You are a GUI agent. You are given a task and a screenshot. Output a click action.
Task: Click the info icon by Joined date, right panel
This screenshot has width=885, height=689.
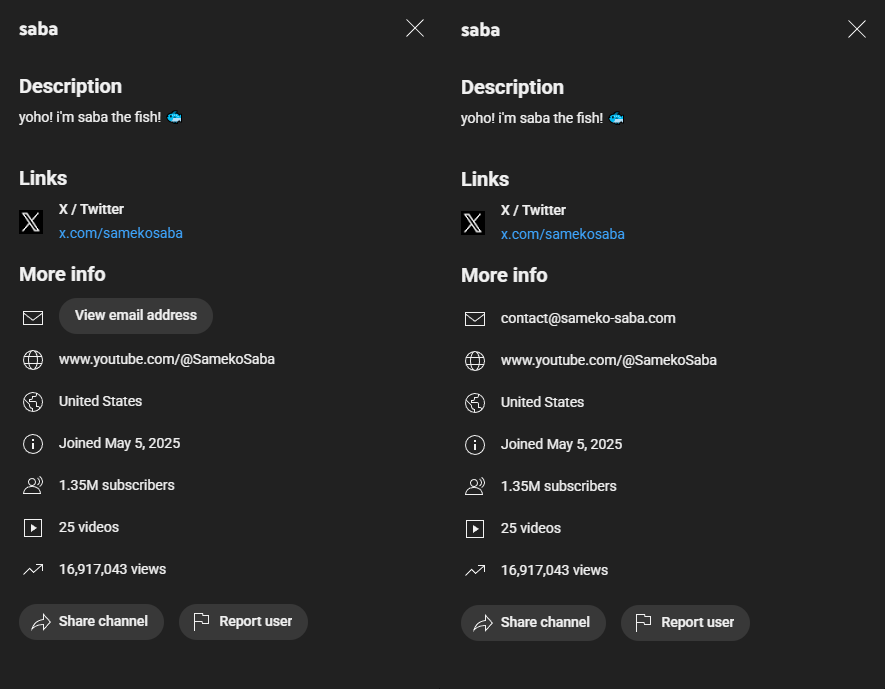(475, 445)
